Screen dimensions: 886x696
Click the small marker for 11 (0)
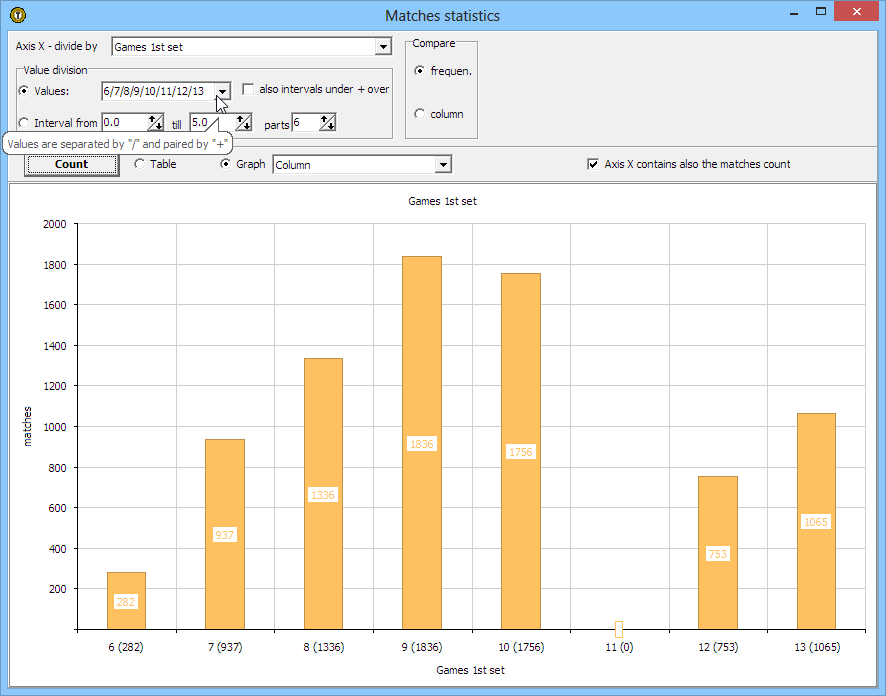coord(619,629)
